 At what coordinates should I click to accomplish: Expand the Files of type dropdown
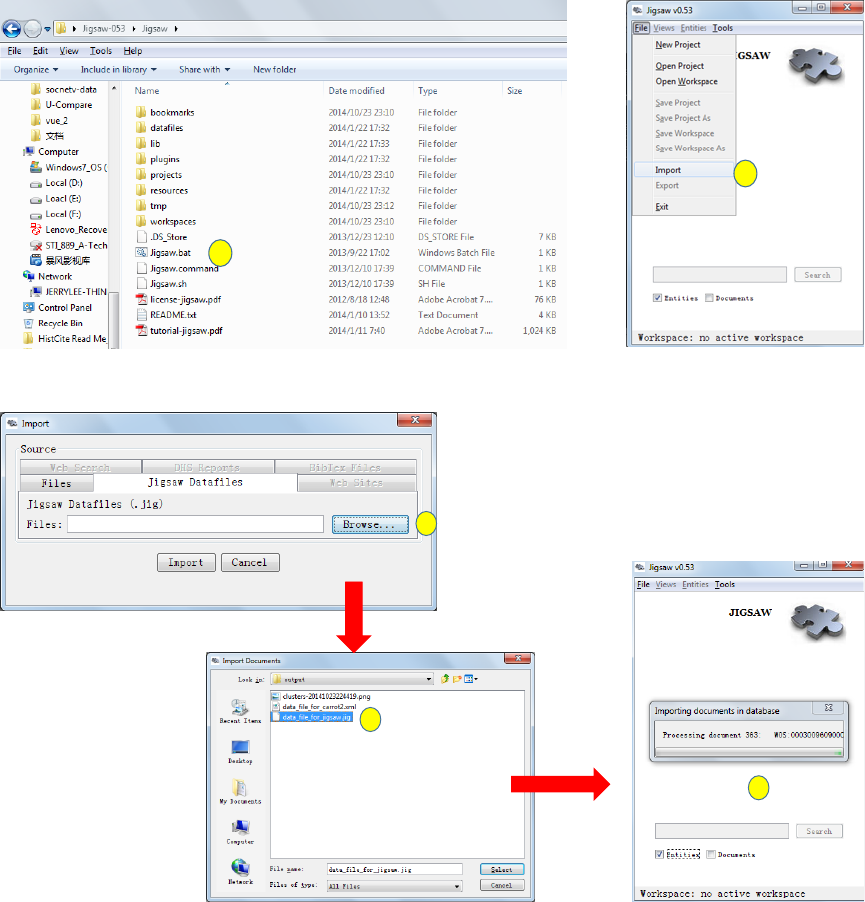(x=457, y=886)
